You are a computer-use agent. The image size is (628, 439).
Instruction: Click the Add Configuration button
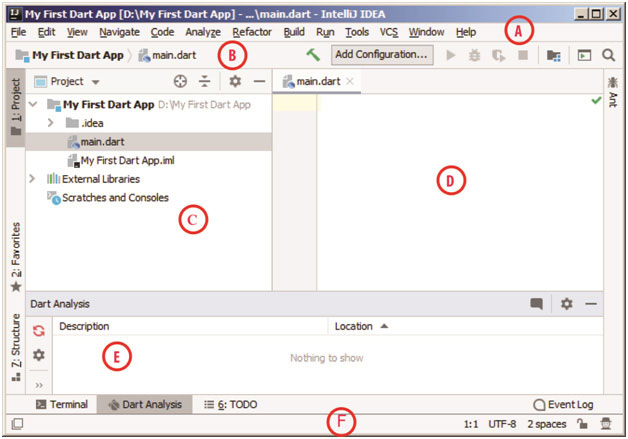381,55
